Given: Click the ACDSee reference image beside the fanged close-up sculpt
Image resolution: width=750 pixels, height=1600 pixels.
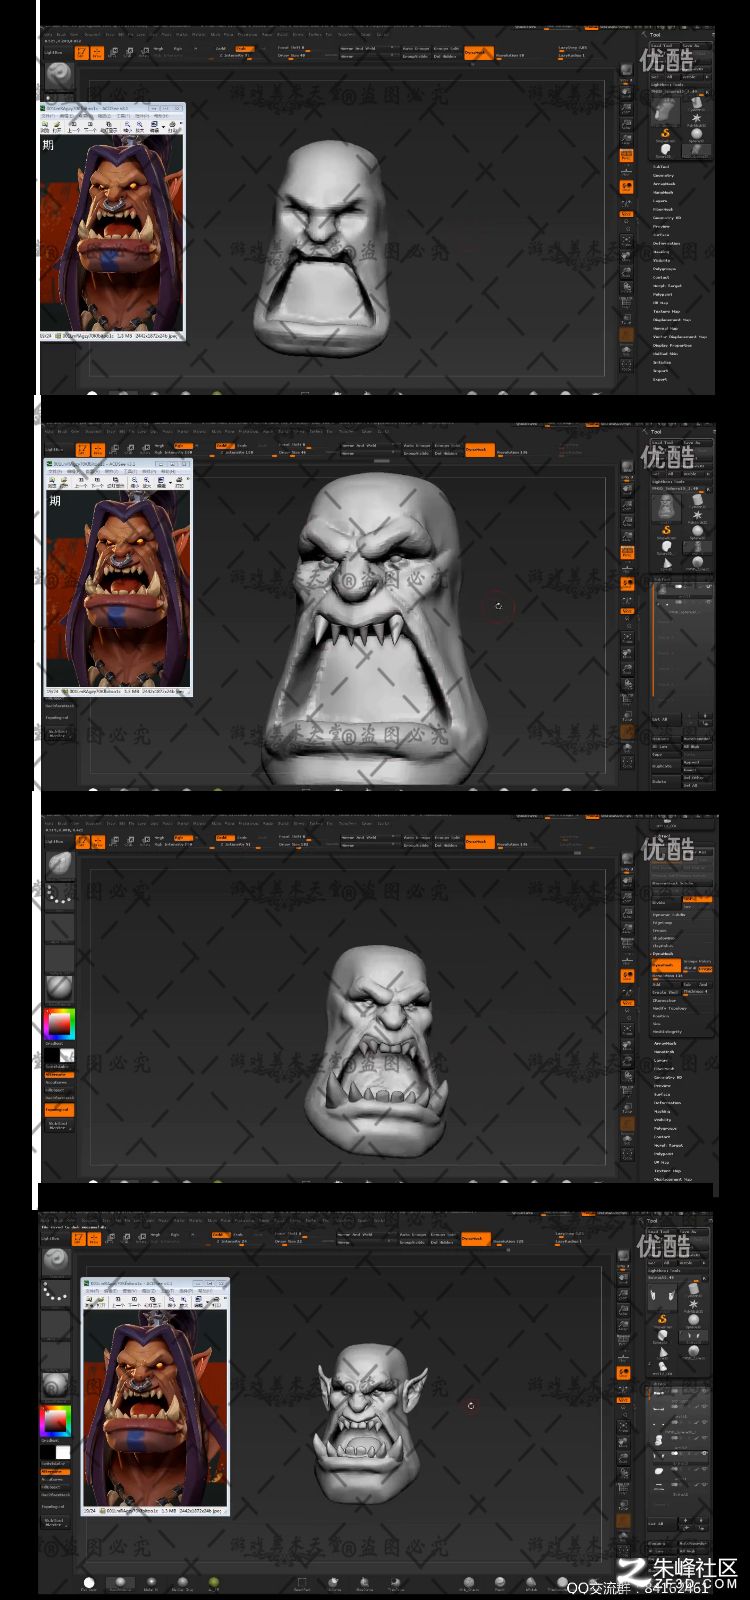Looking at the screenshot, I should (x=118, y=588).
